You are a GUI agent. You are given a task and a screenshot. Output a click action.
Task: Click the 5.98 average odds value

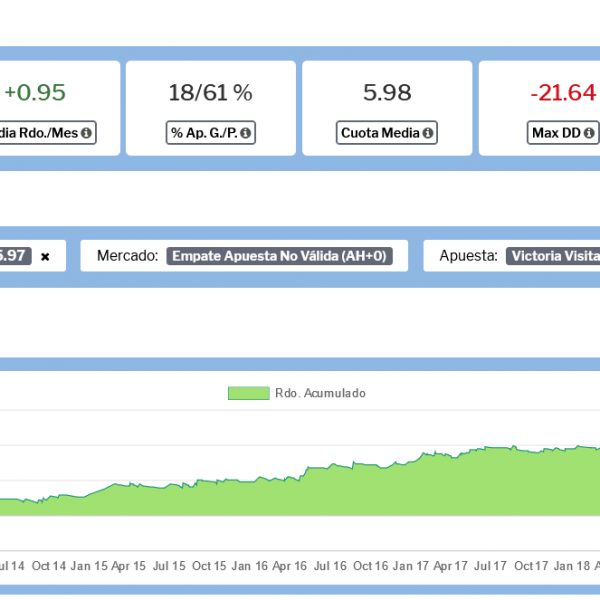[x=387, y=93]
